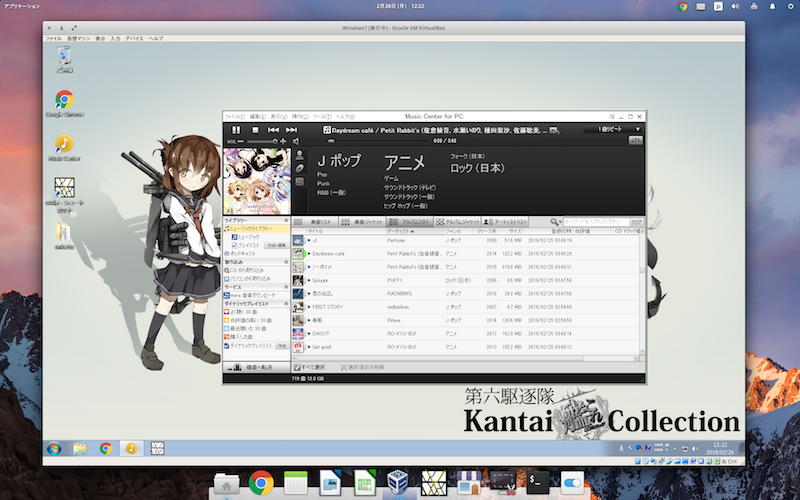Viewport: 800px width, 500px height.
Task: Expand the Splurge album row
Action: [309, 280]
